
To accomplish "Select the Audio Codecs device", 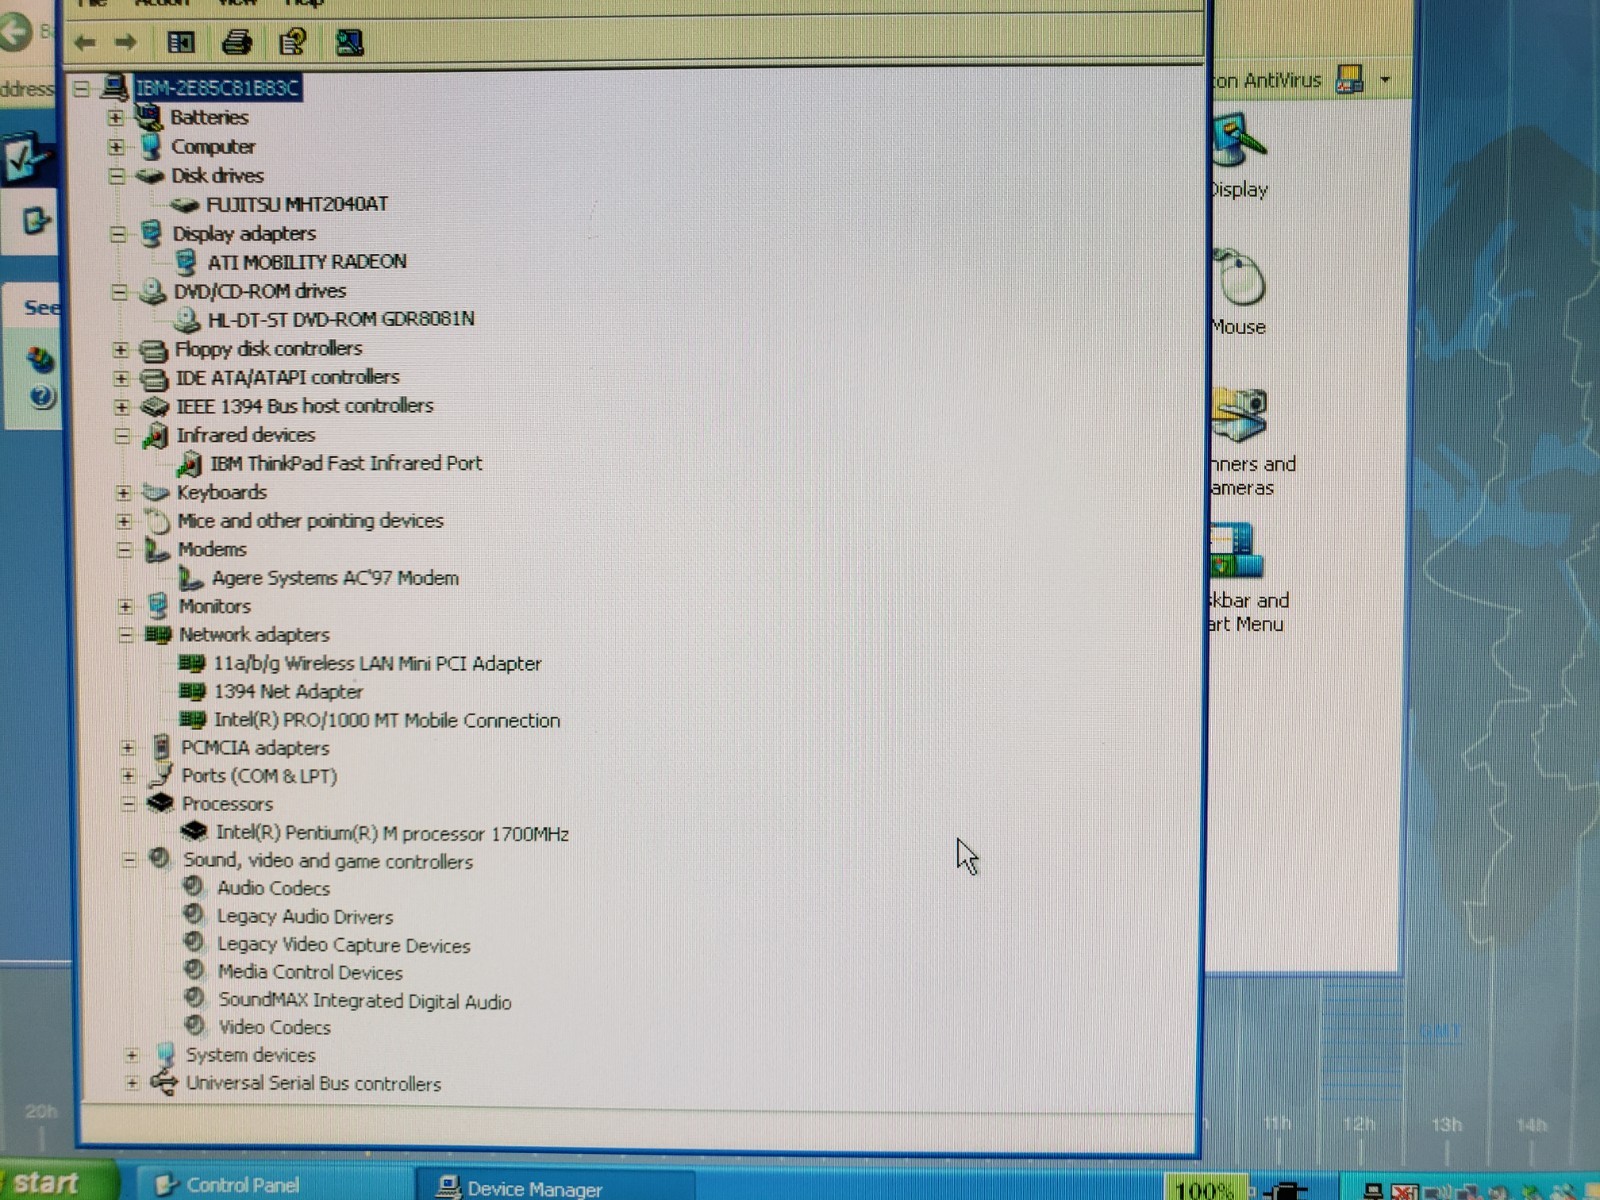I will (273, 888).
